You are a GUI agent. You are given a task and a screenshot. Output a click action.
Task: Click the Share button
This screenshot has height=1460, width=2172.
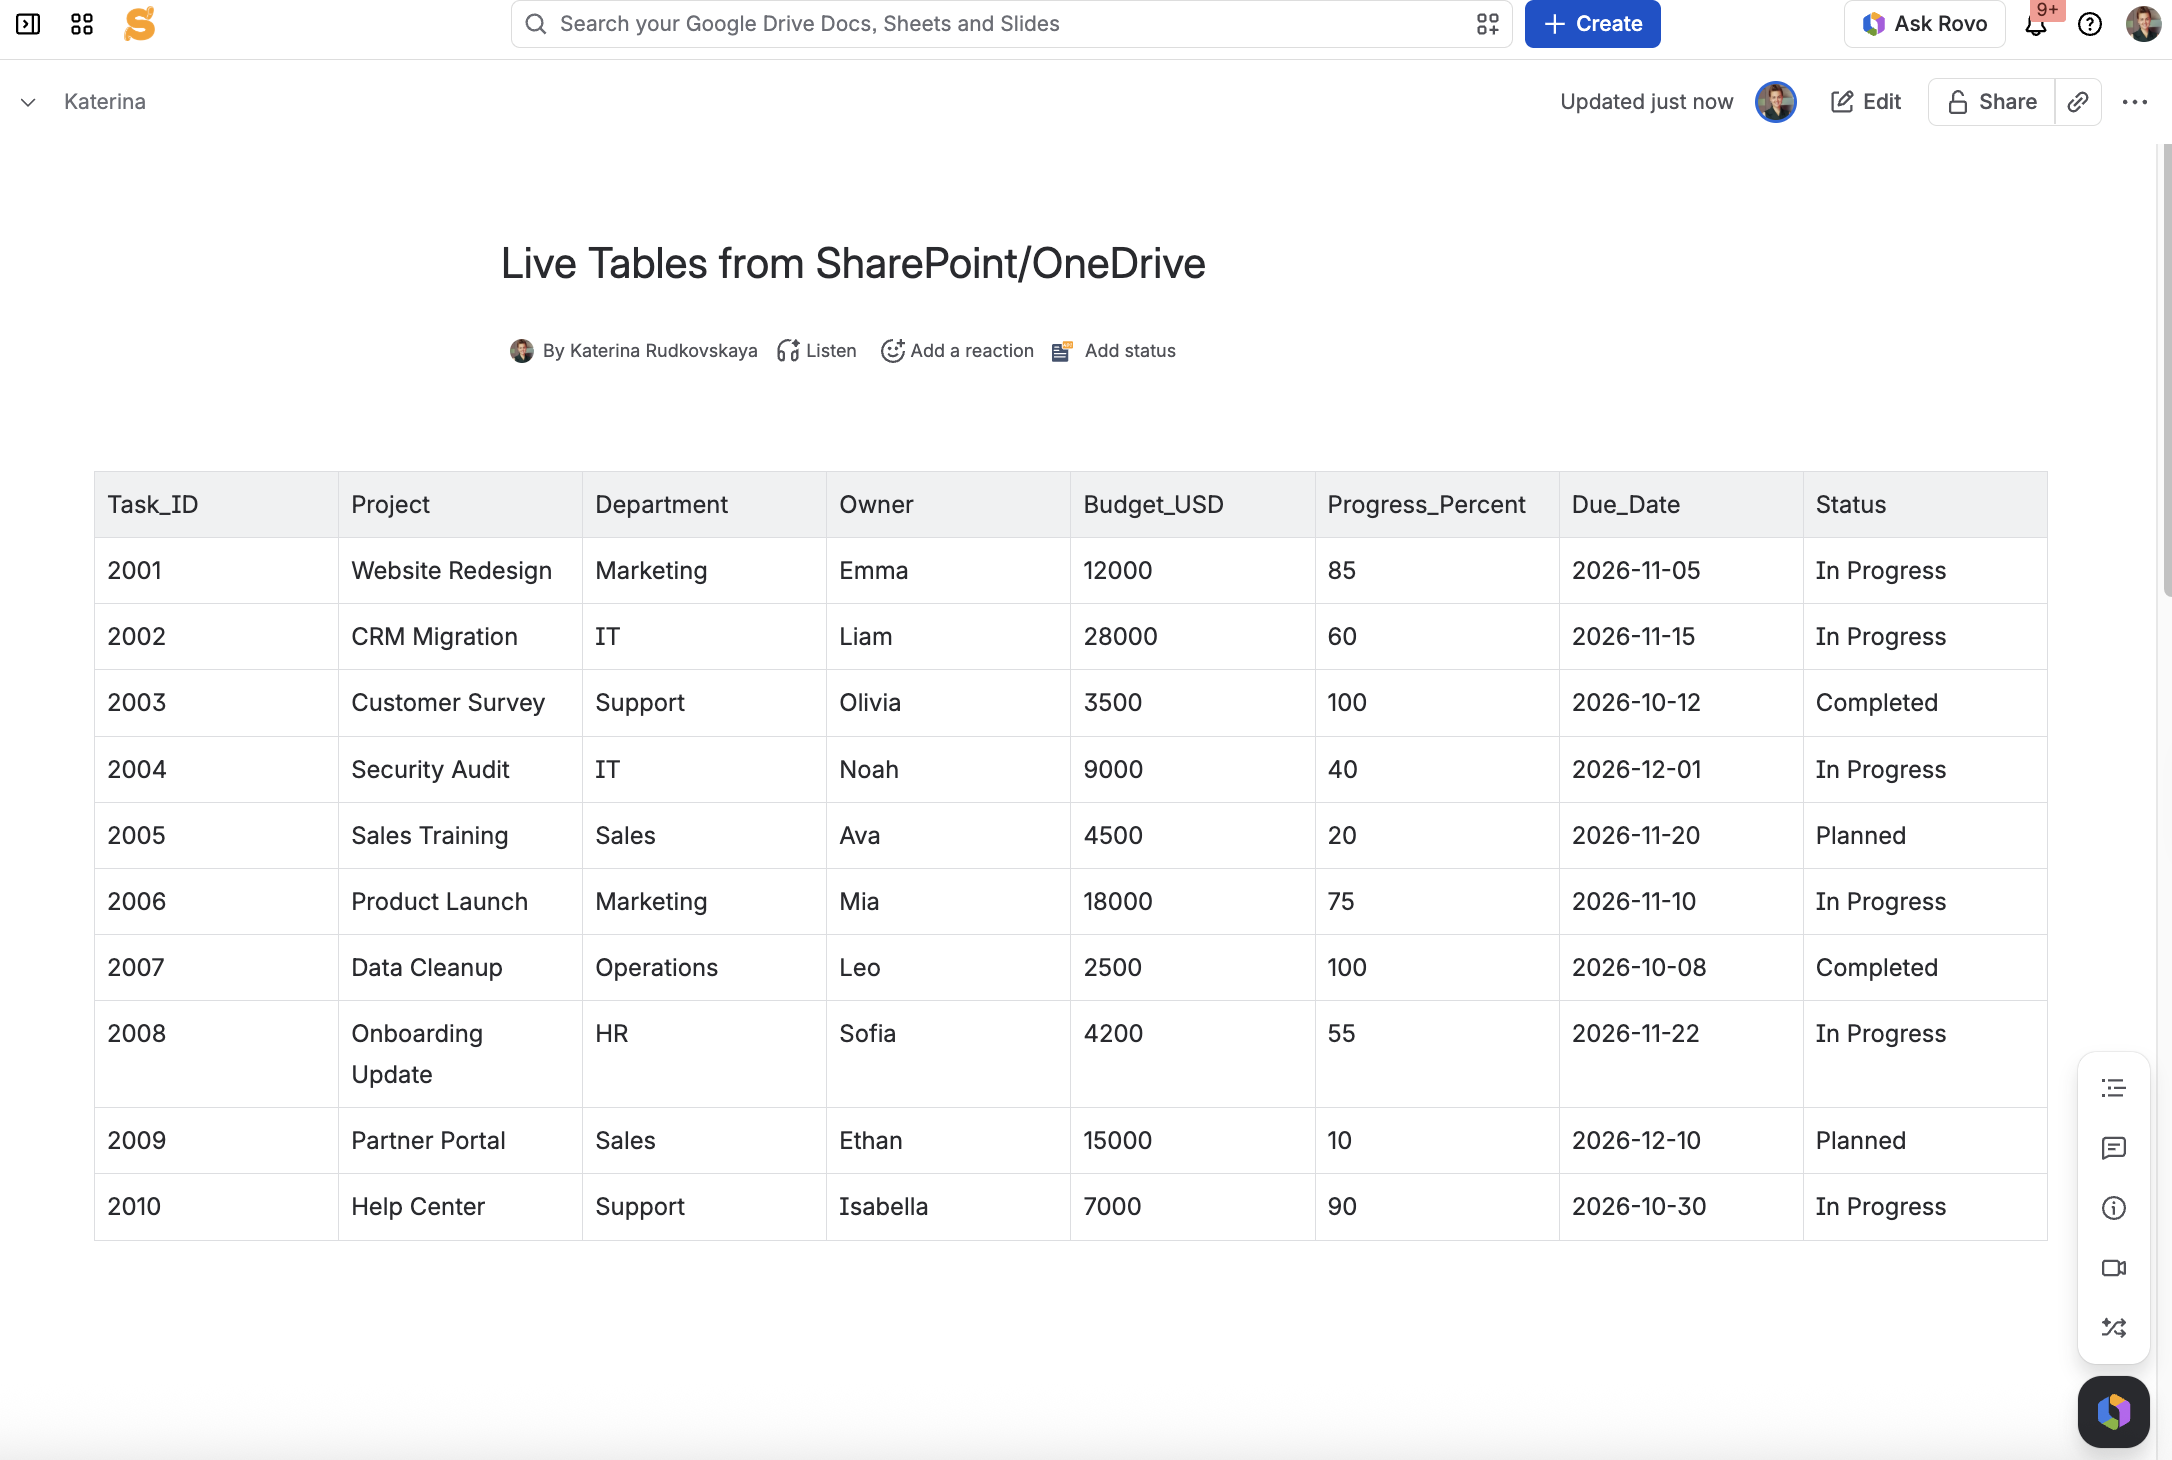click(x=1991, y=102)
